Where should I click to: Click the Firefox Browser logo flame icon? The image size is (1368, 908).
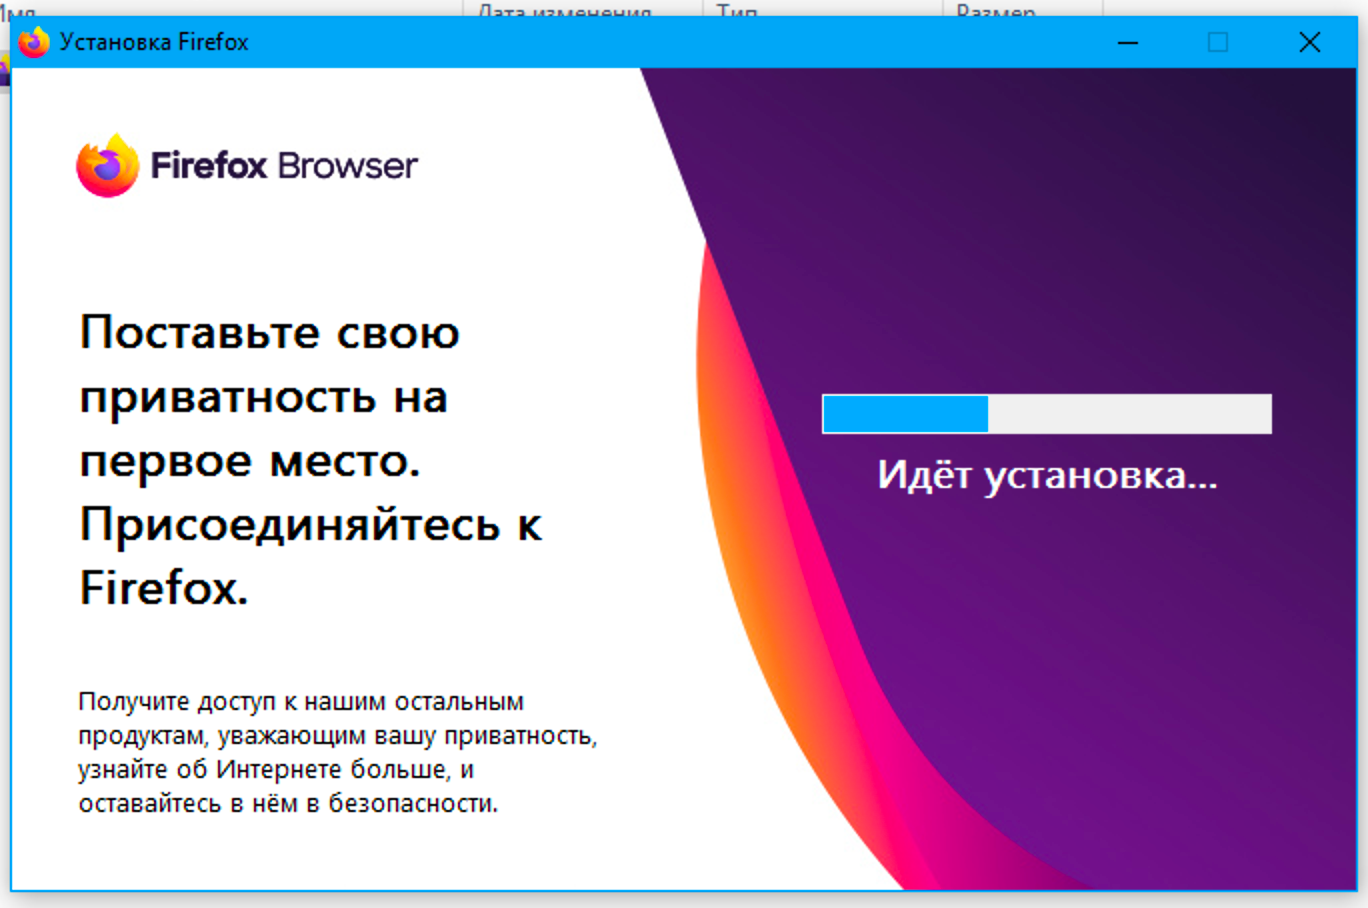point(108,165)
